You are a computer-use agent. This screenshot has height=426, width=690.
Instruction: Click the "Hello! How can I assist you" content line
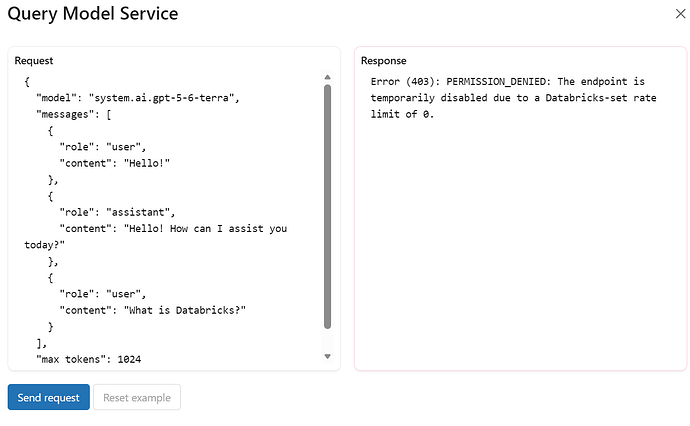(x=173, y=228)
